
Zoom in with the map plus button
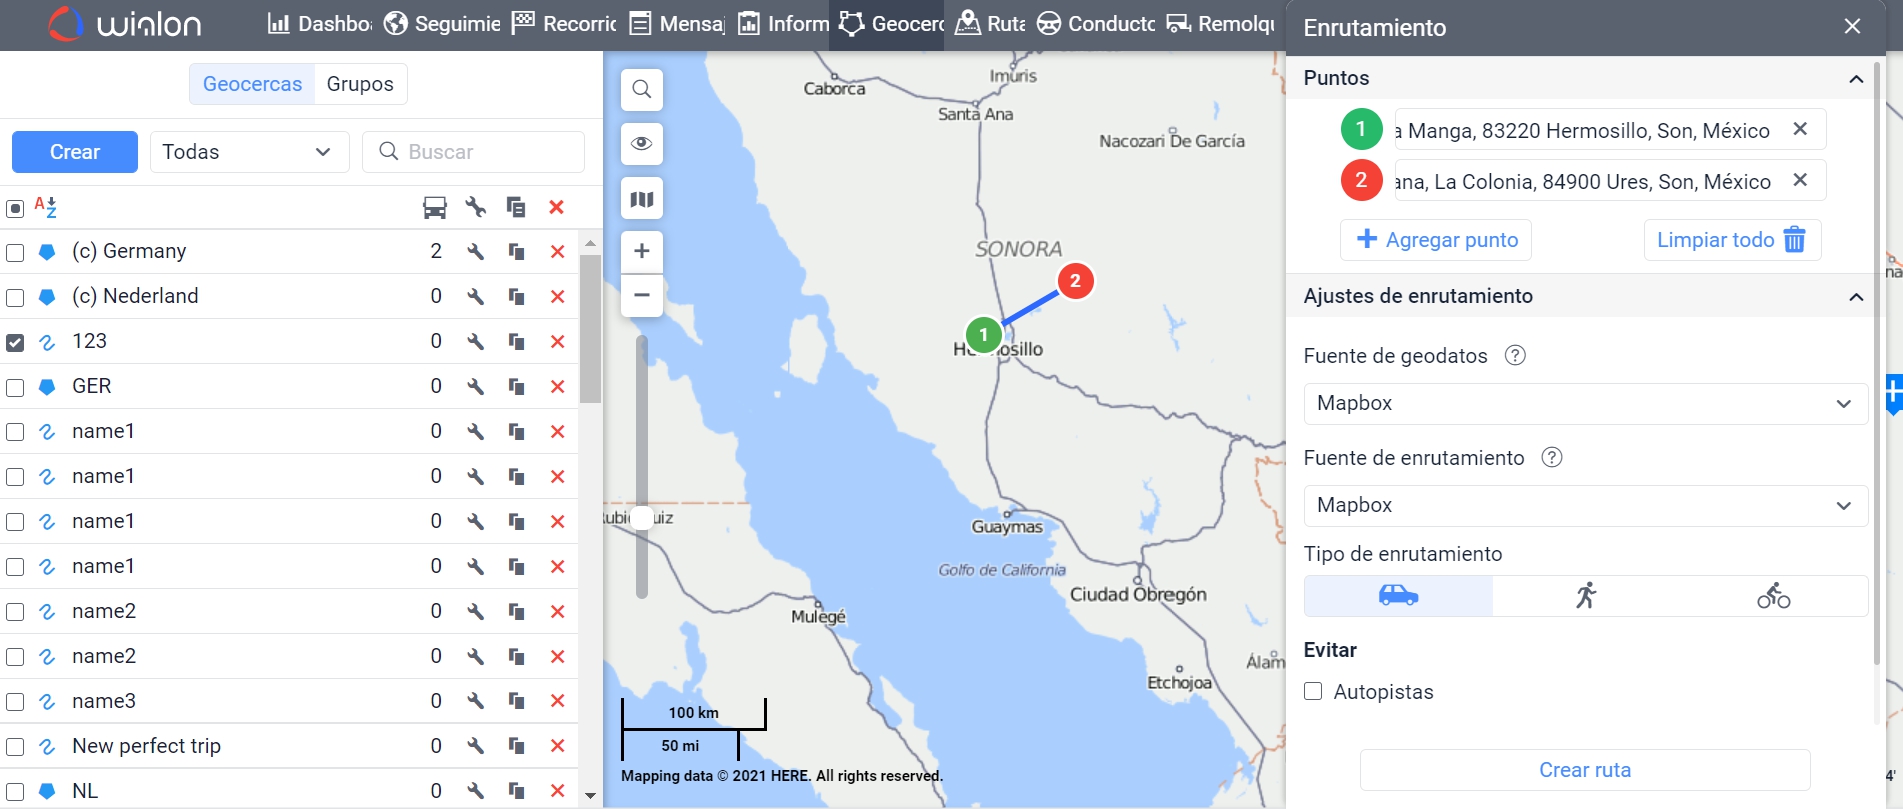pos(641,251)
